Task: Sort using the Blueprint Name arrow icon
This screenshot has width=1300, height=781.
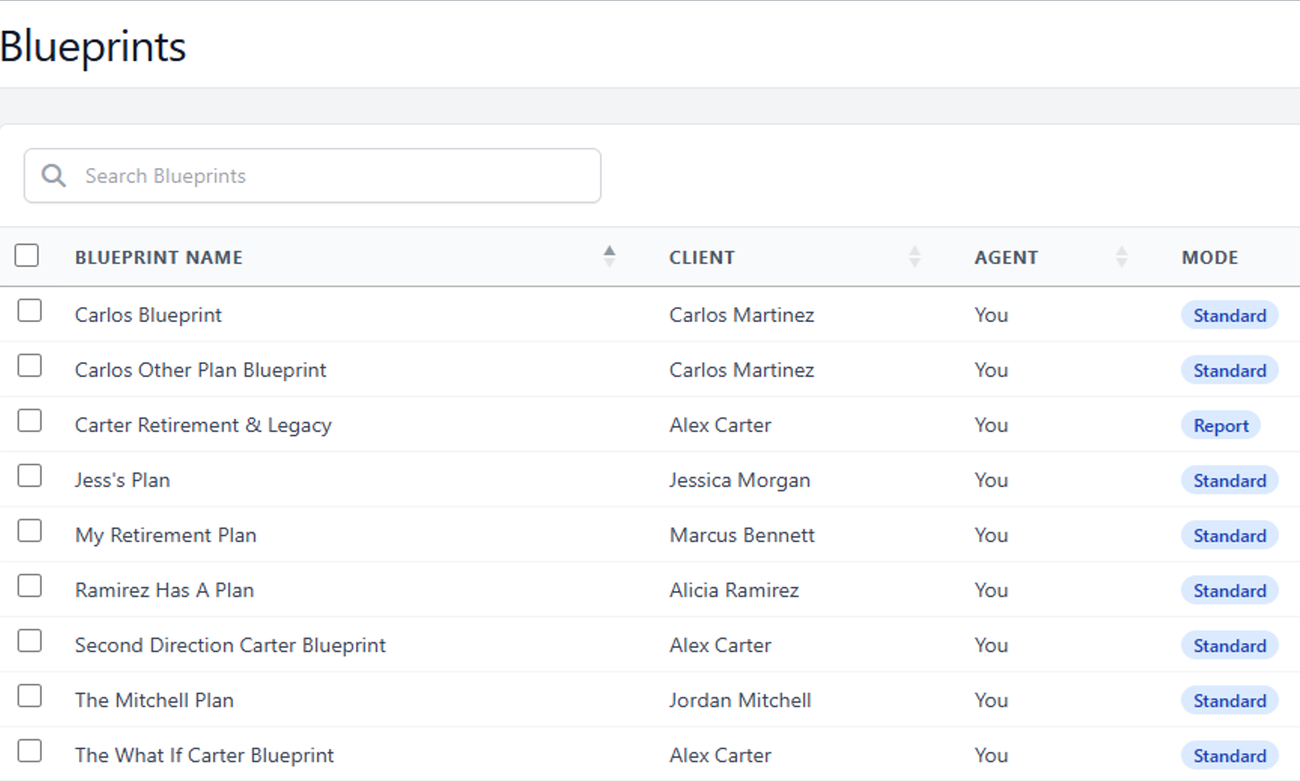Action: pyautogui.click(x=609, y=257)
